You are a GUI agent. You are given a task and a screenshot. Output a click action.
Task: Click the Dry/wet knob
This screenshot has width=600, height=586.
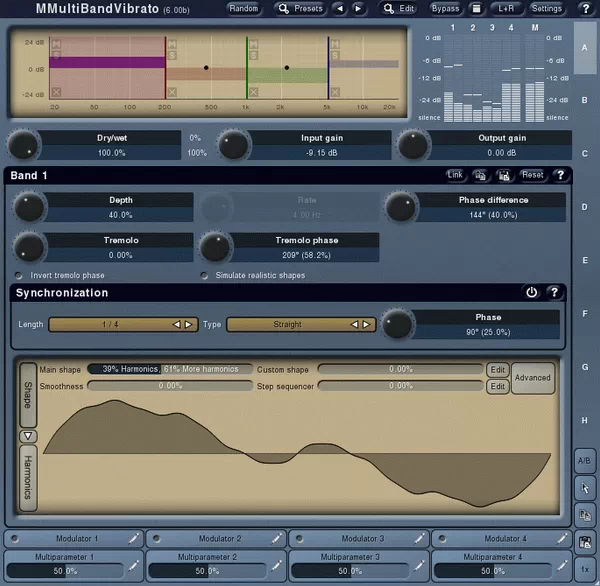23,145
